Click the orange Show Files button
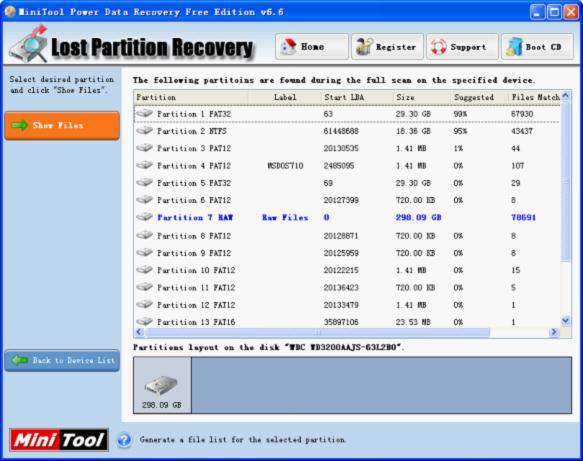 coord(62,125)
